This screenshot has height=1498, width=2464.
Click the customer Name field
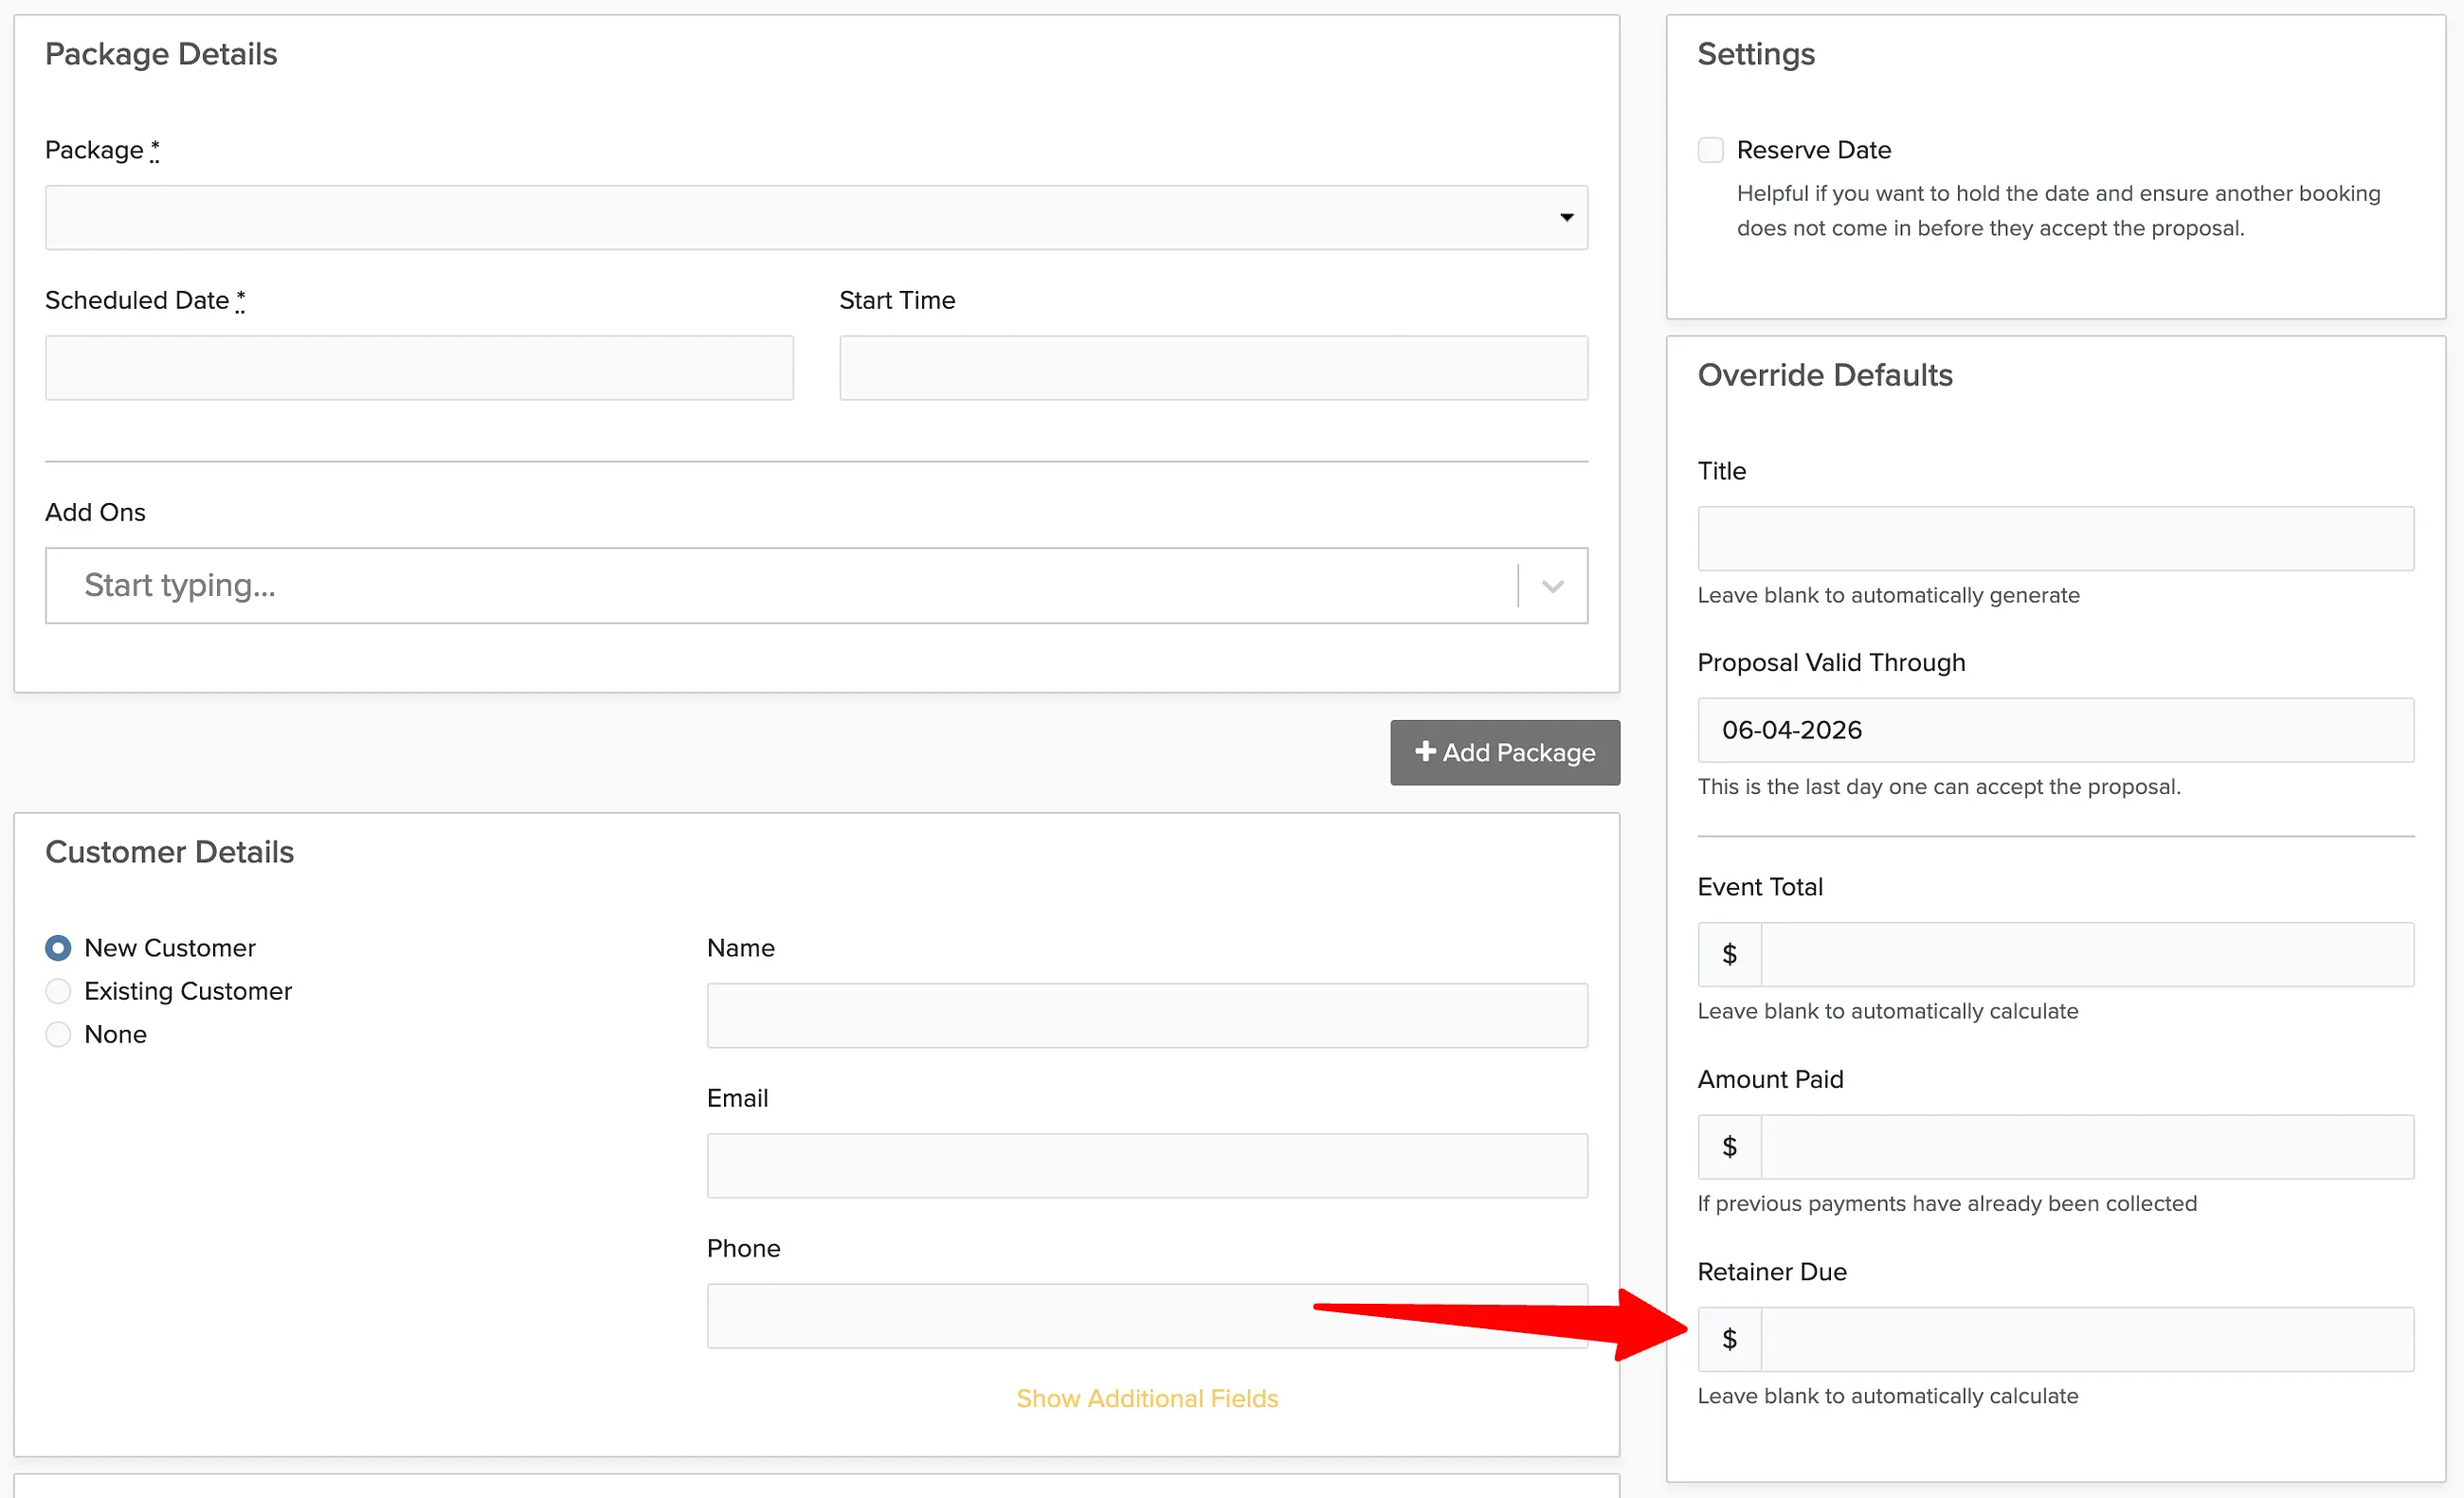coord(1147,1016)
